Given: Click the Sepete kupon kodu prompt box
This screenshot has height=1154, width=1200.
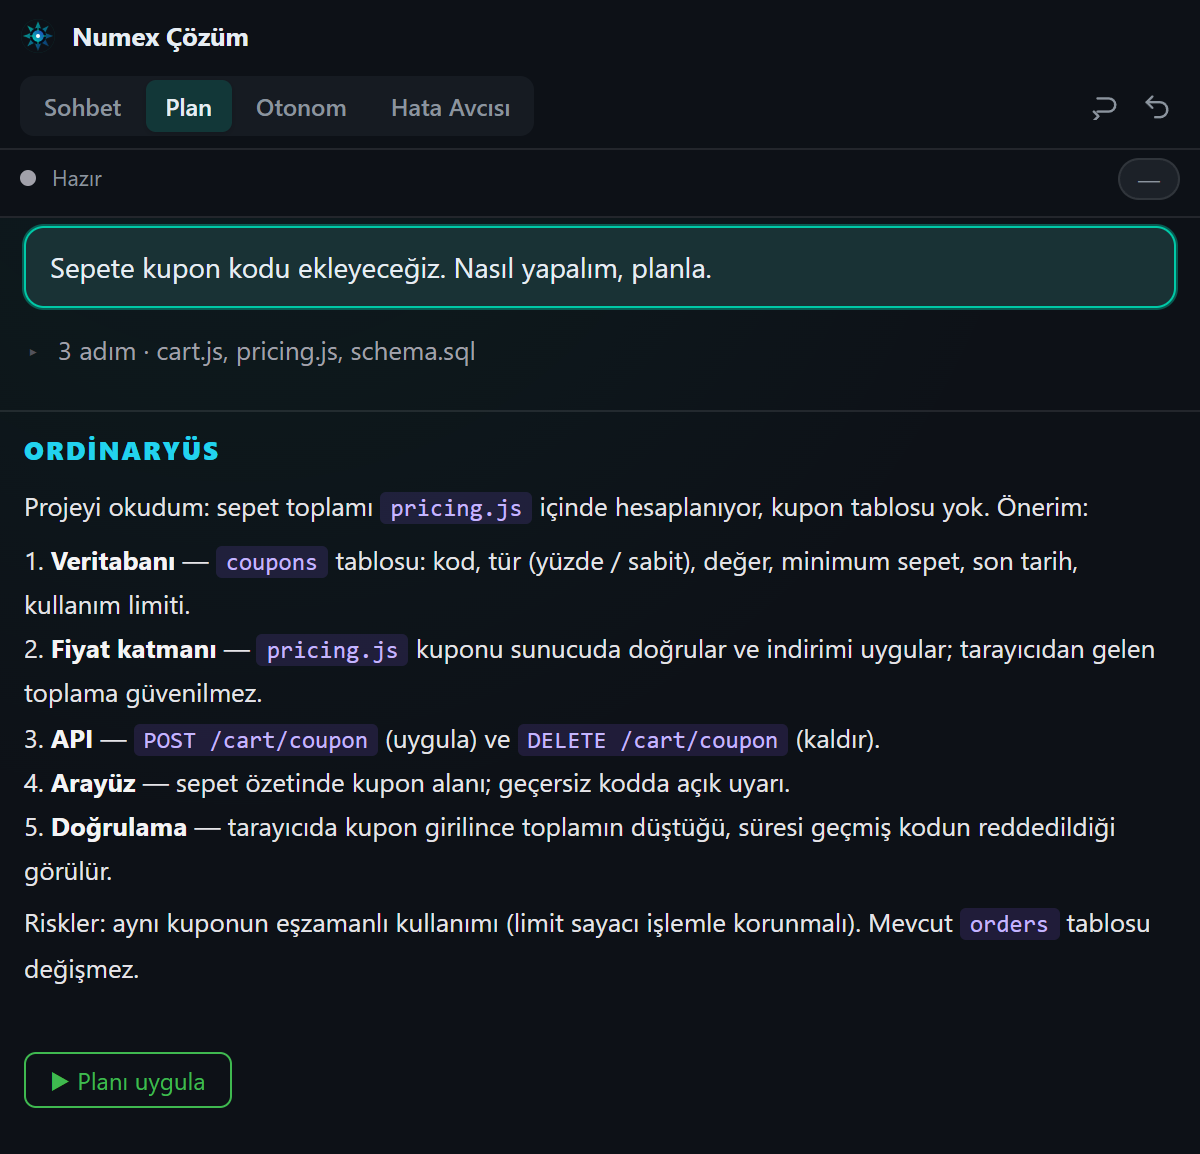Looking at the screenshot, I should pyautogui.click(x=600, y=267).
